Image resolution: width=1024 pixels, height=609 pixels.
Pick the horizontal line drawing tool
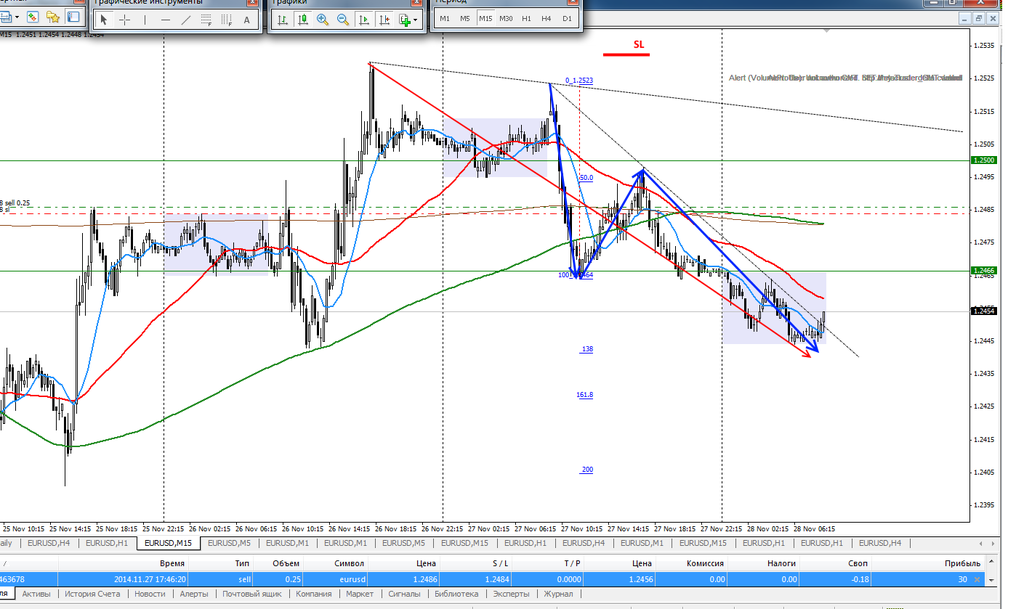pos(165,20)
